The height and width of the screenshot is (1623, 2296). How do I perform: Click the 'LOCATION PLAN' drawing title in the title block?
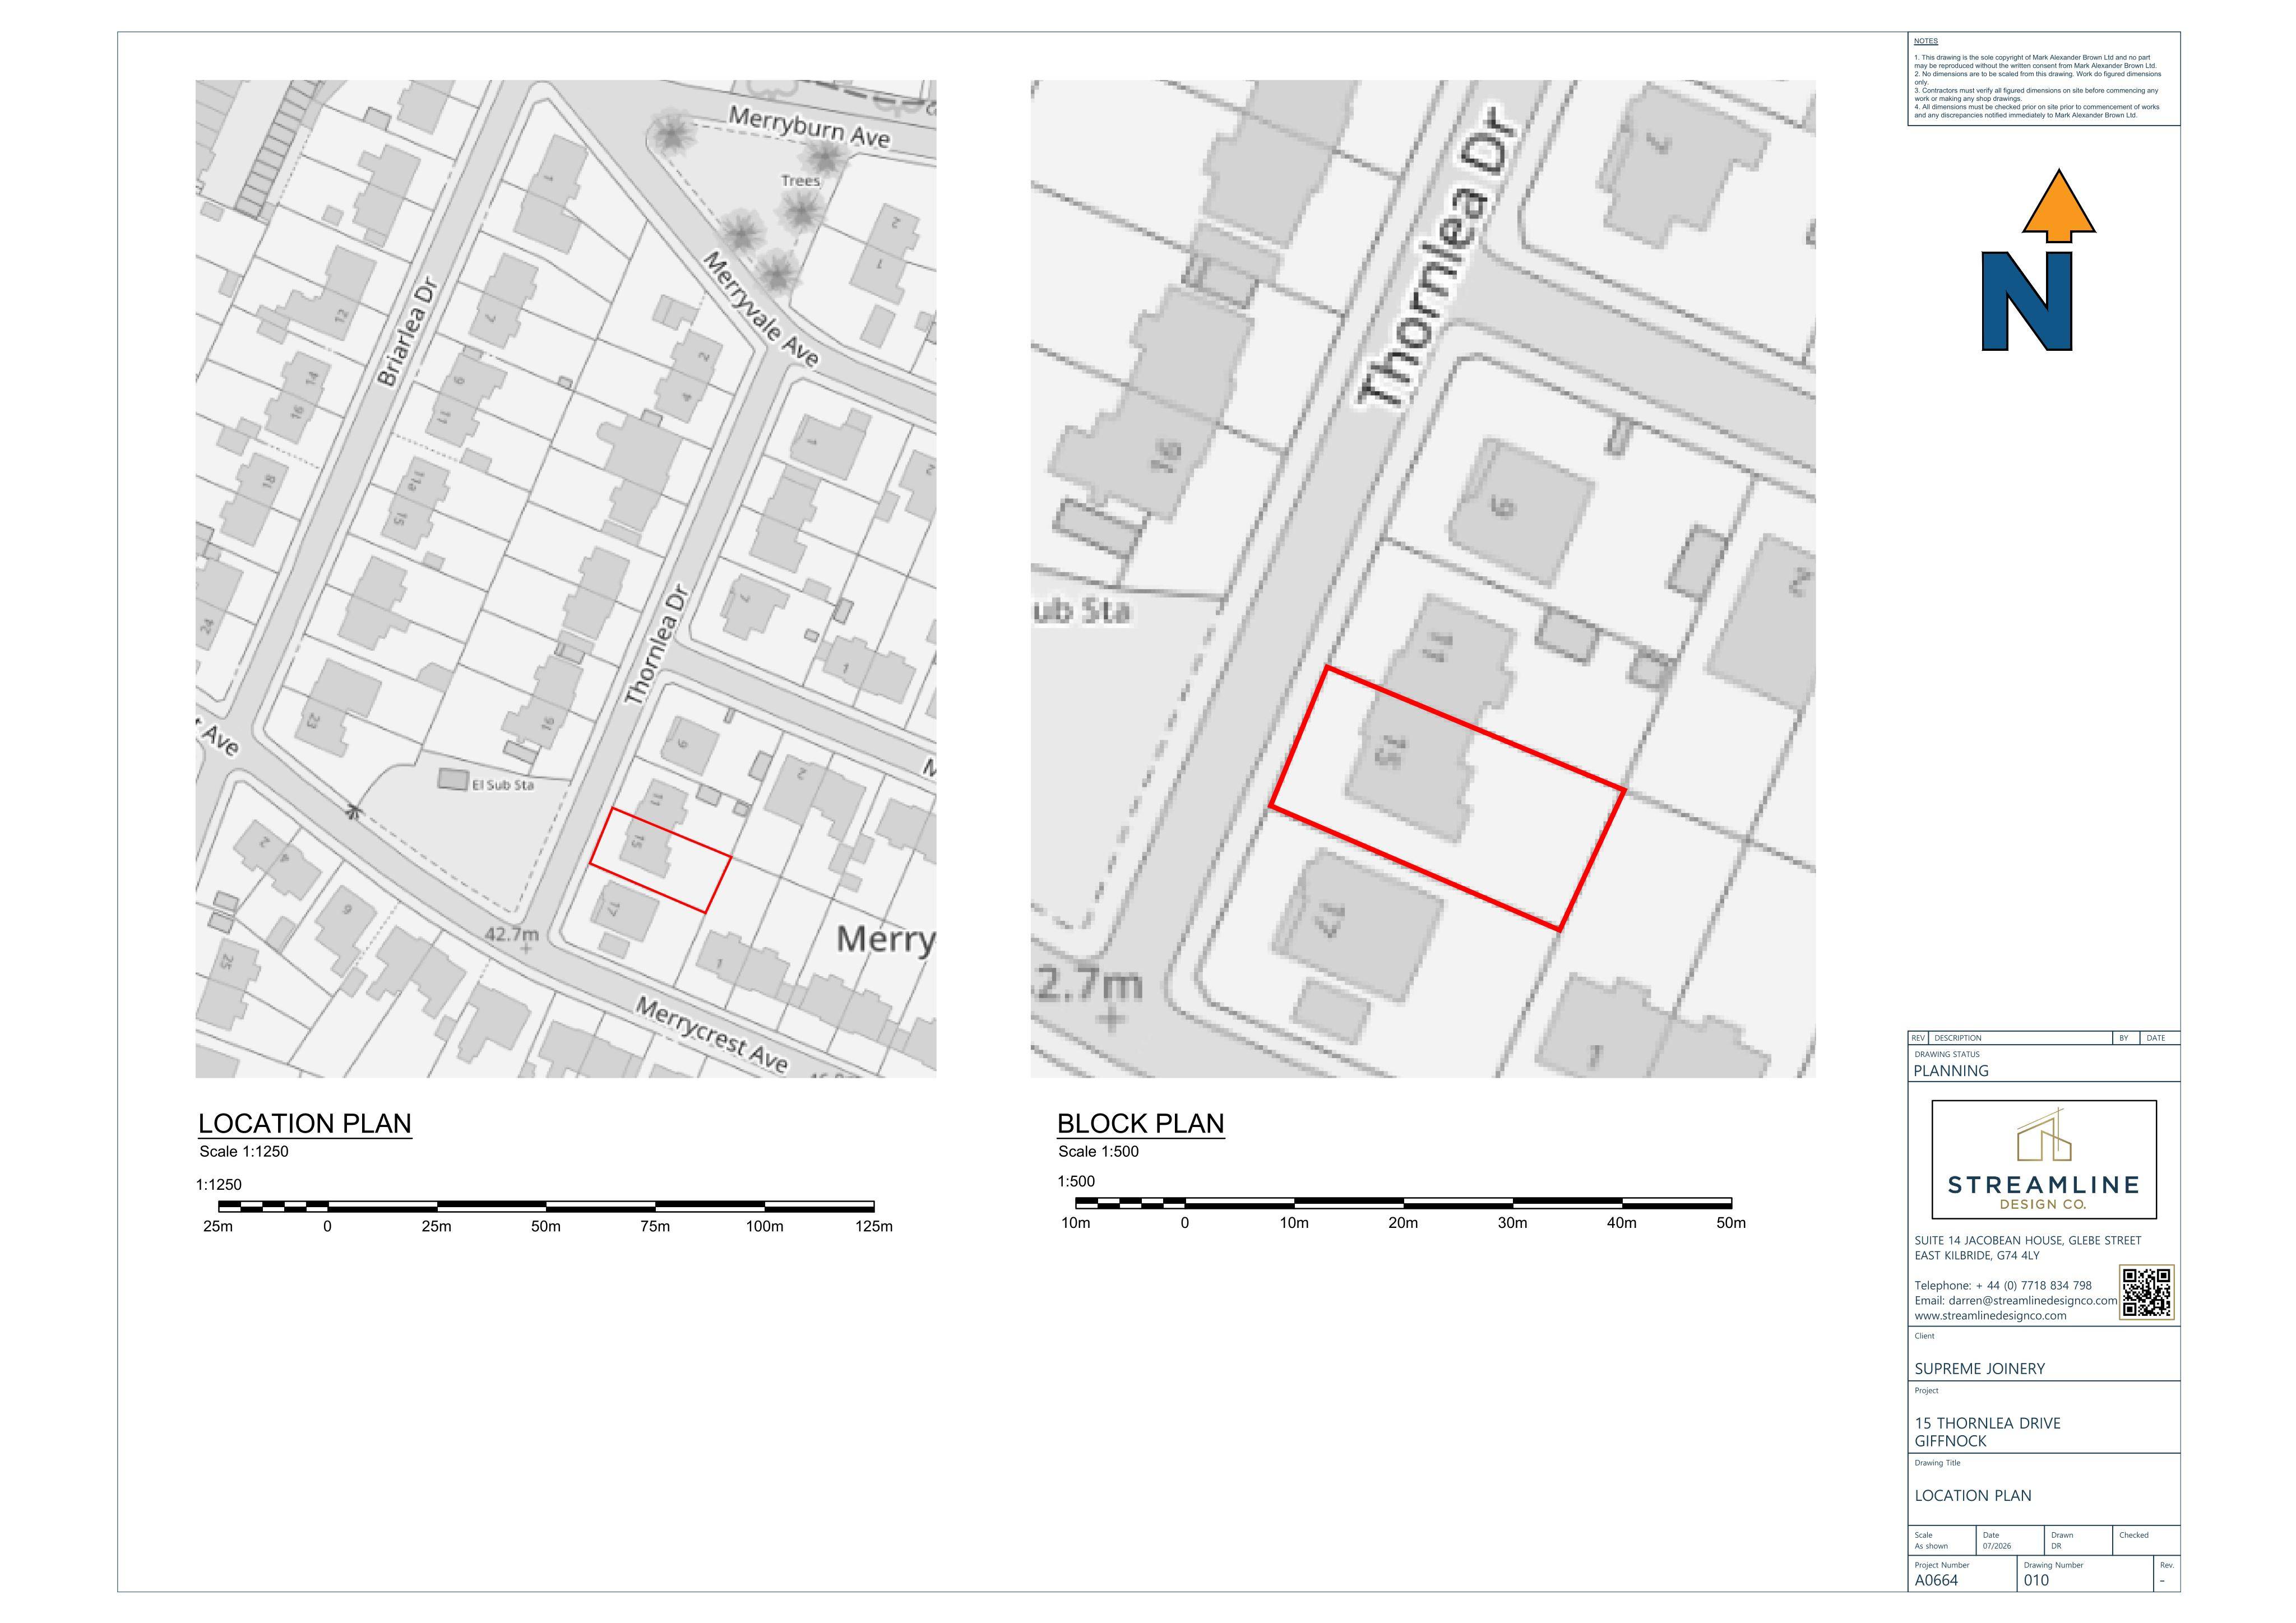pos(1973,1496)
